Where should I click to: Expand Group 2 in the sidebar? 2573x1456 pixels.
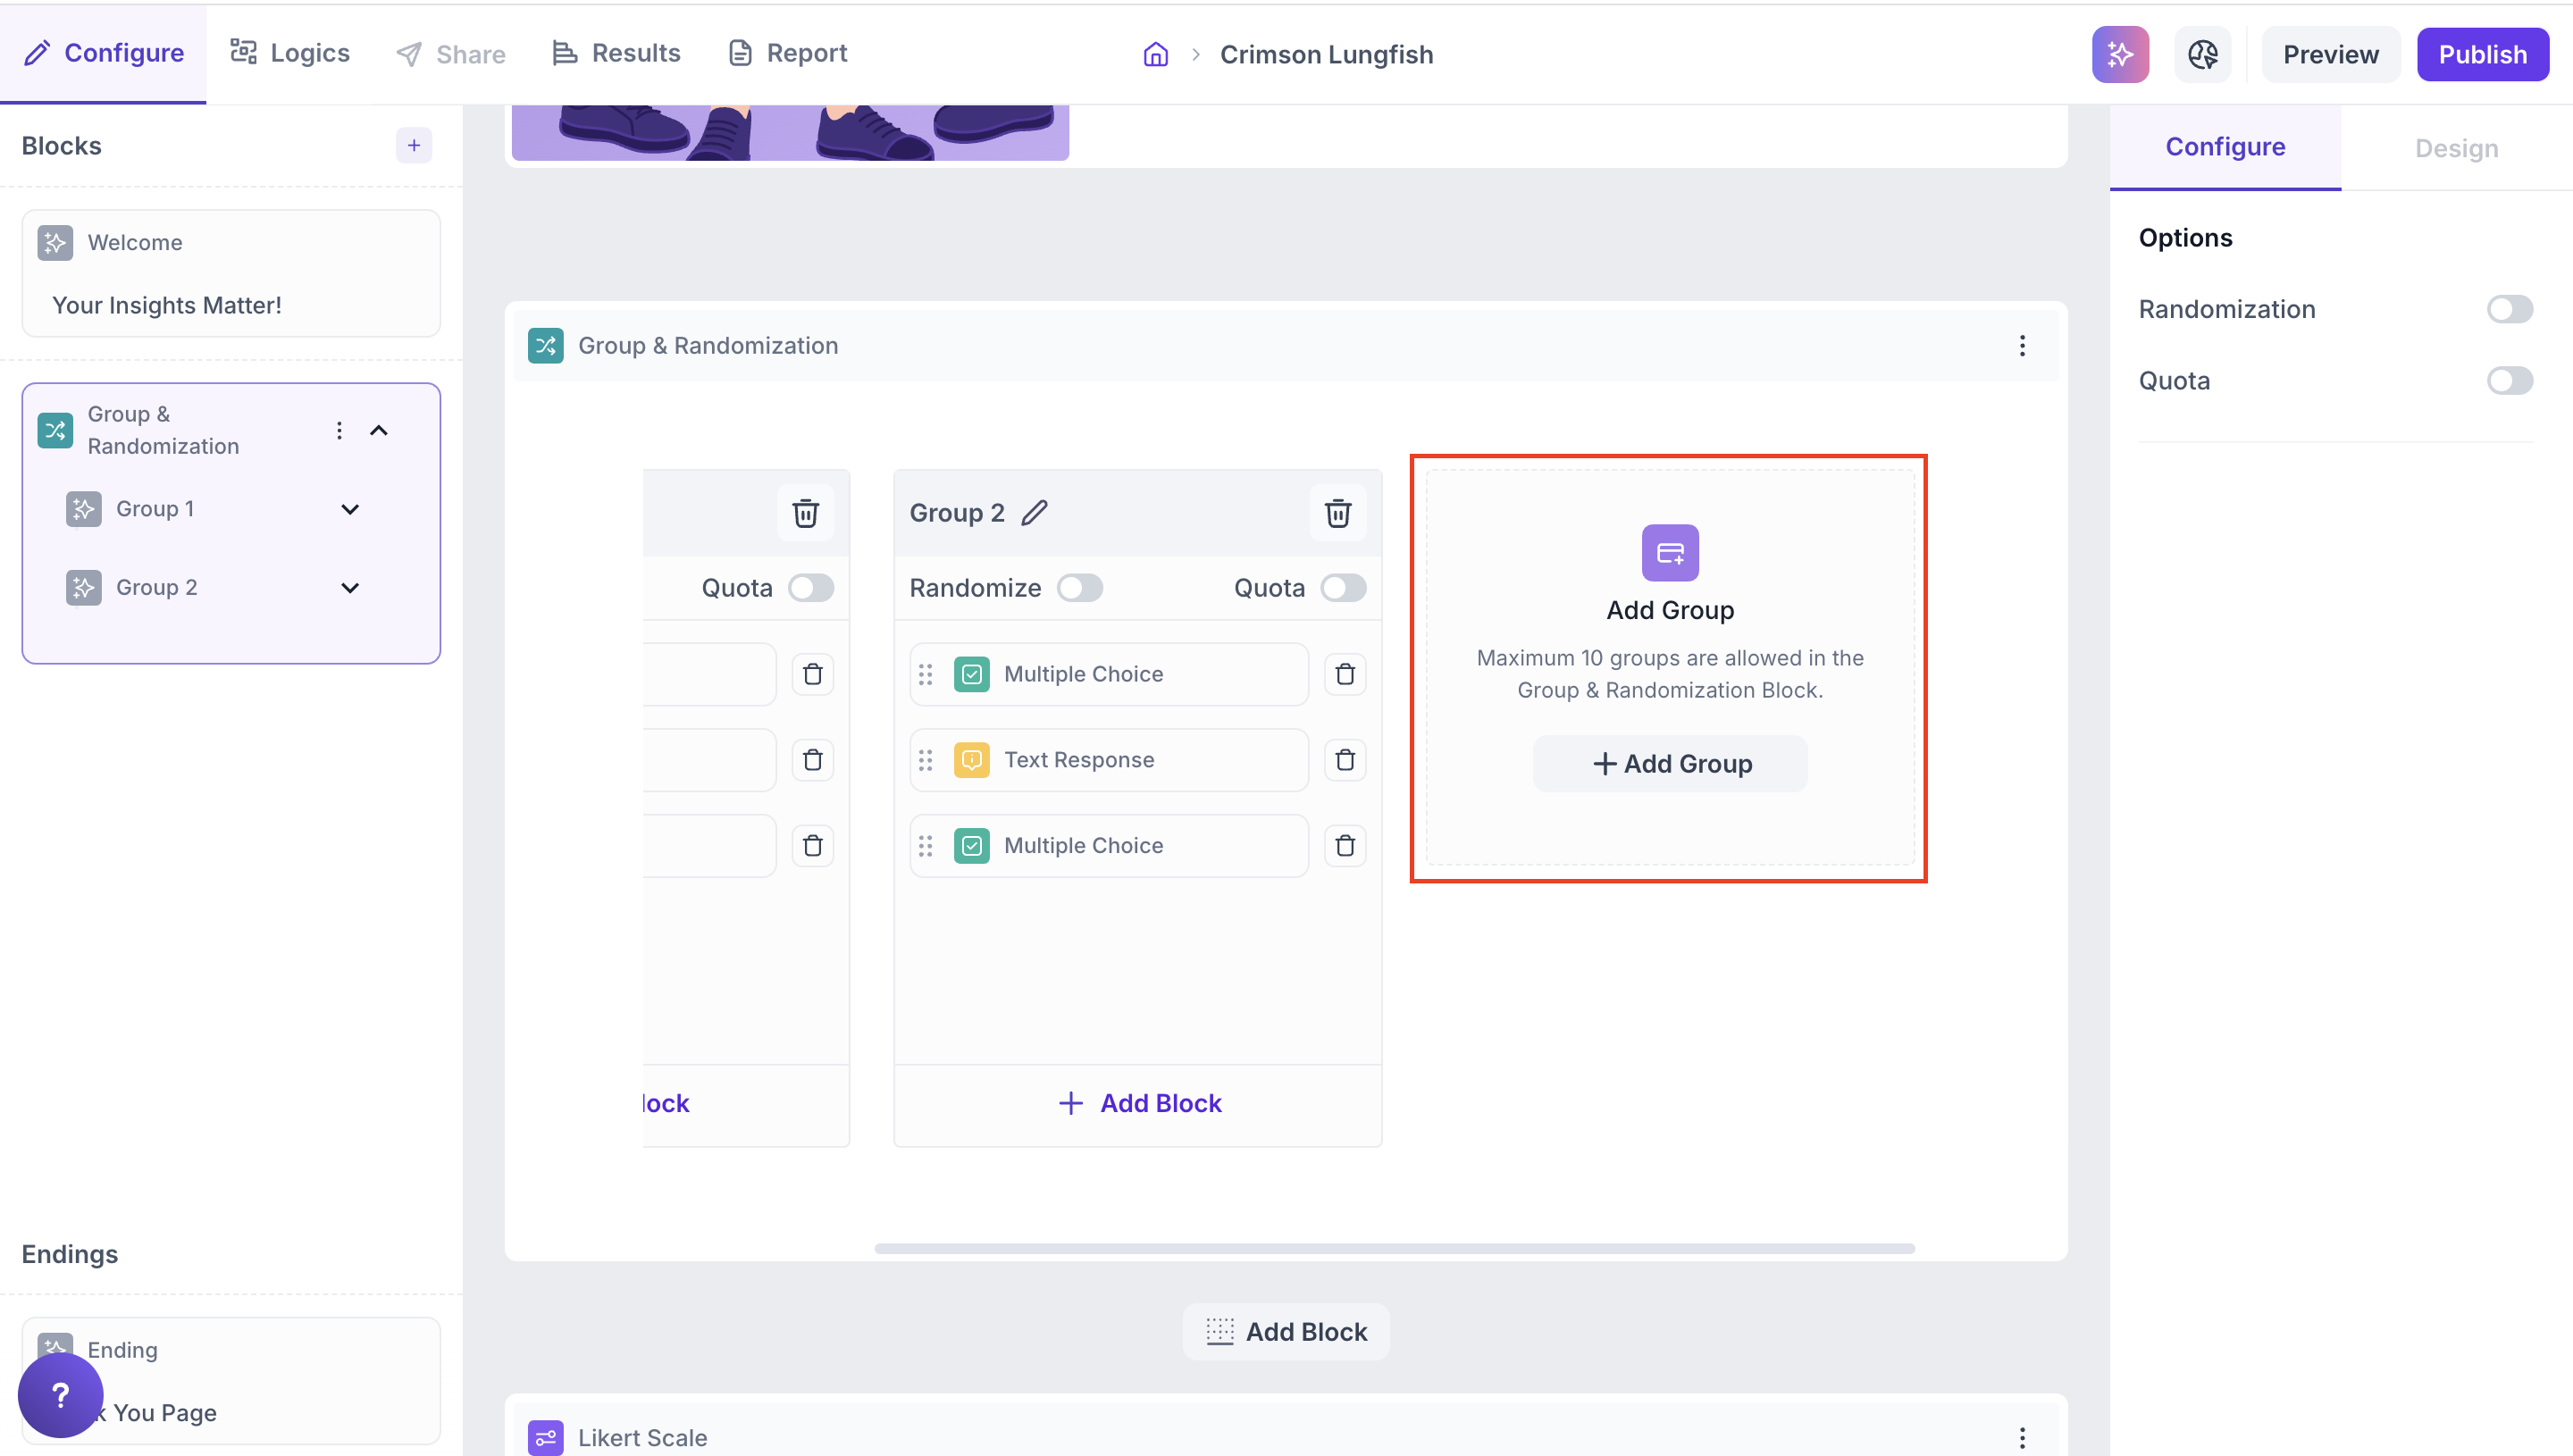pos(350,588)
